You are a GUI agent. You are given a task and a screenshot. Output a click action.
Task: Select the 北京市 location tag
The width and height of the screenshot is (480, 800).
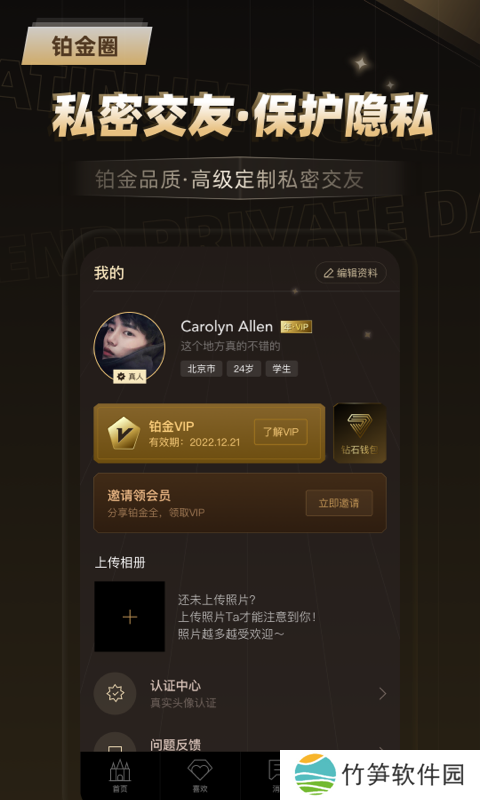(x=201, y=368)
